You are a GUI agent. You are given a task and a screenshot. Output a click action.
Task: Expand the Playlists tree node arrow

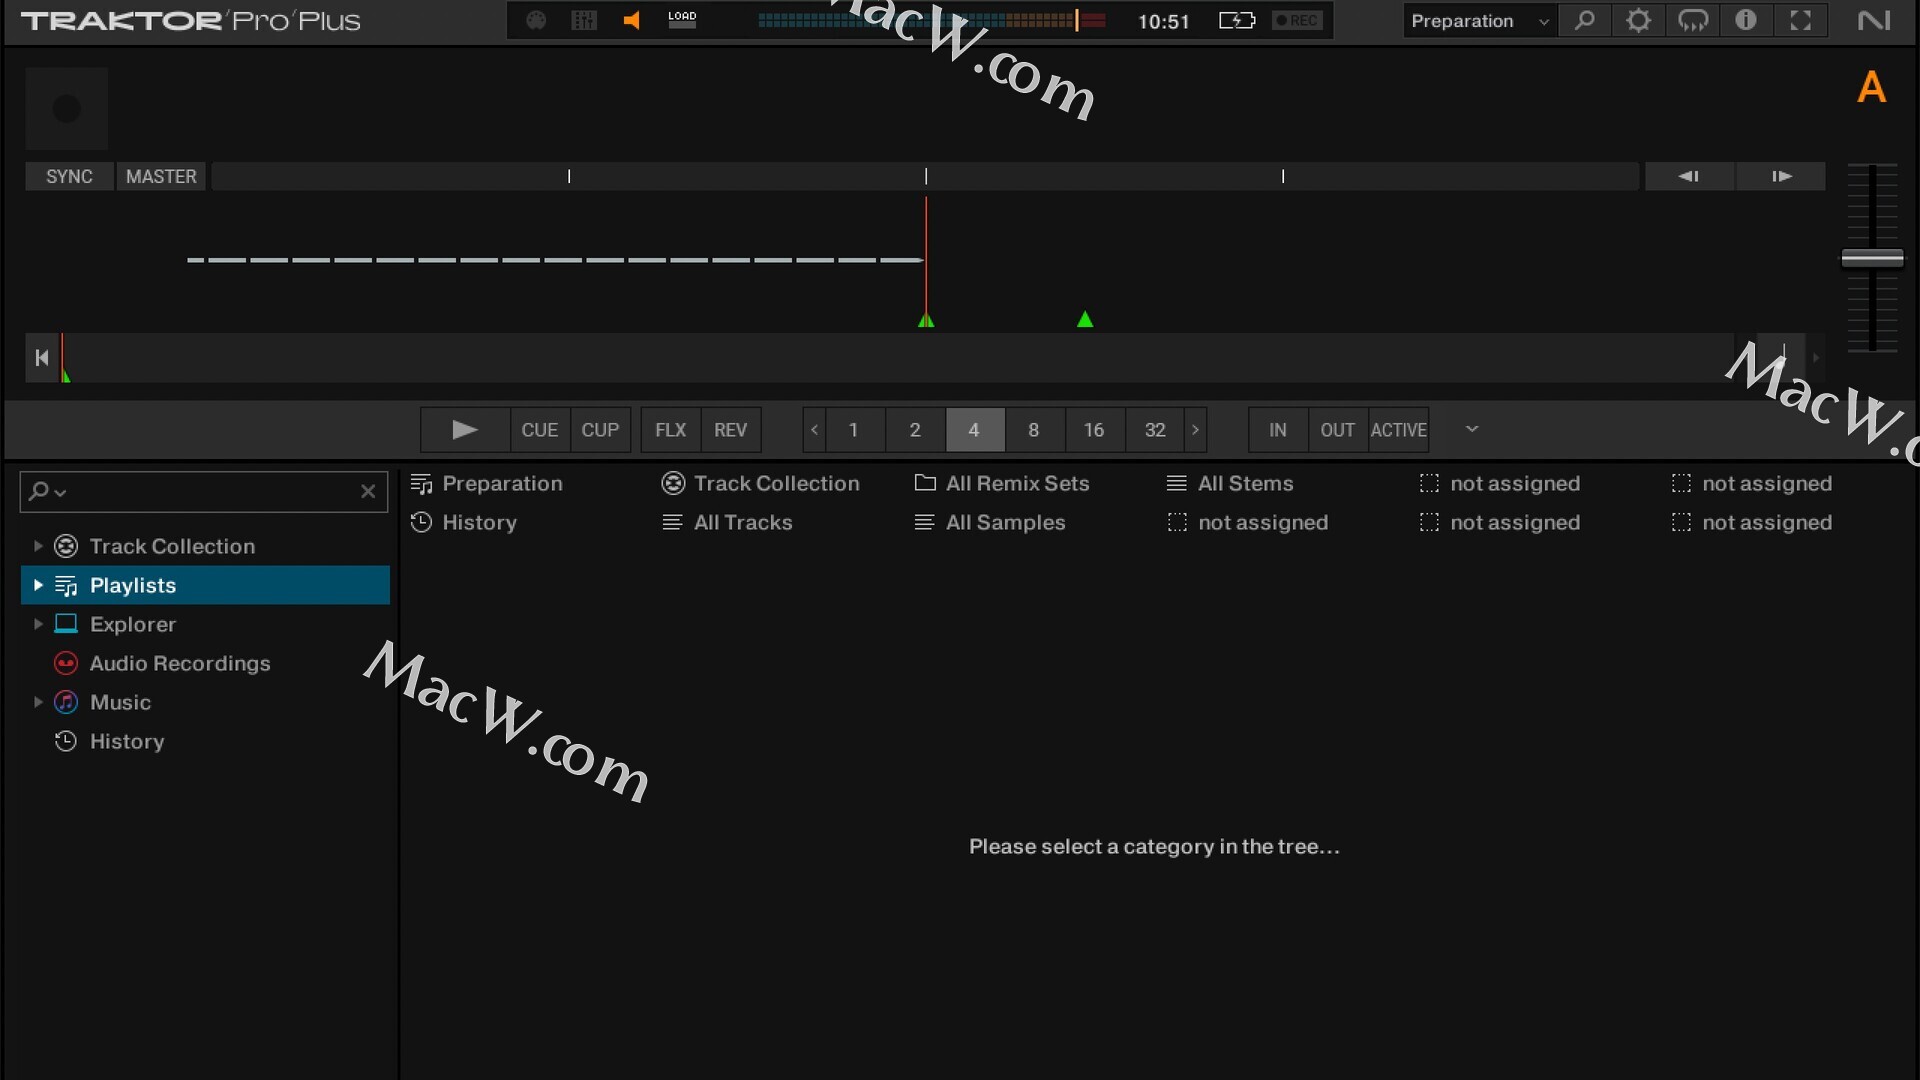click(38, 585)
